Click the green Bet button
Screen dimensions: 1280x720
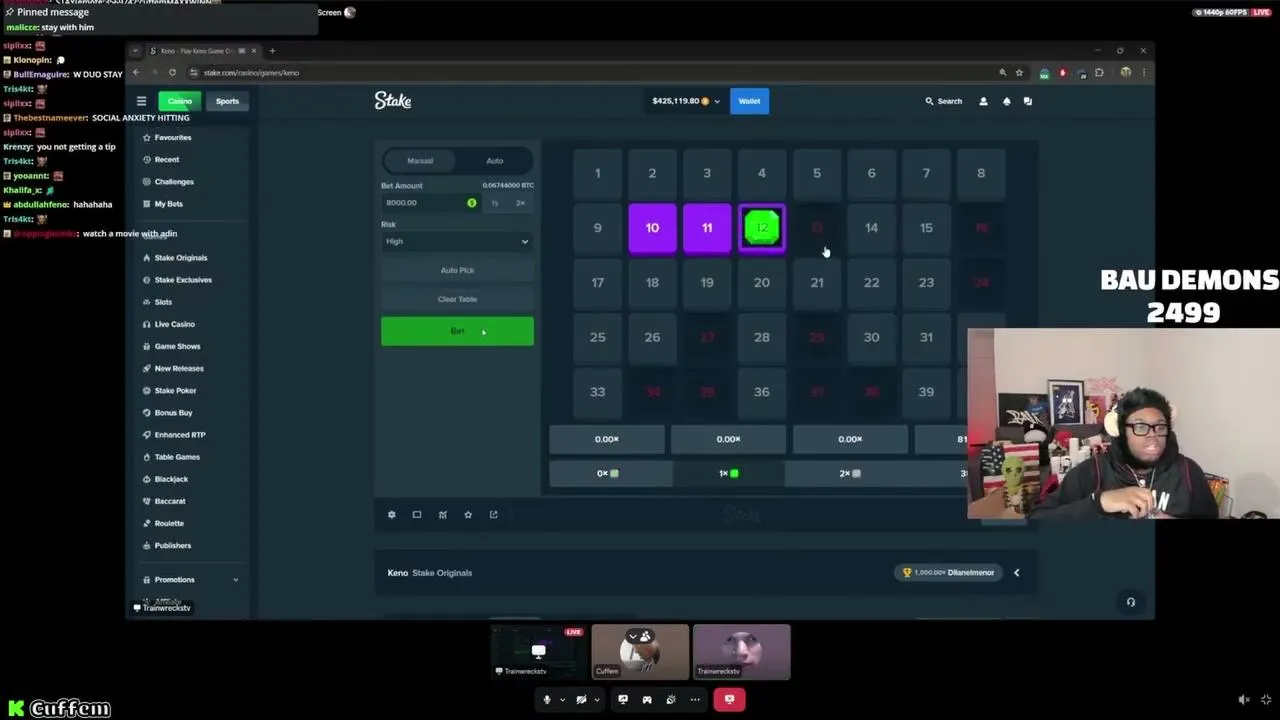click(457, 331)
